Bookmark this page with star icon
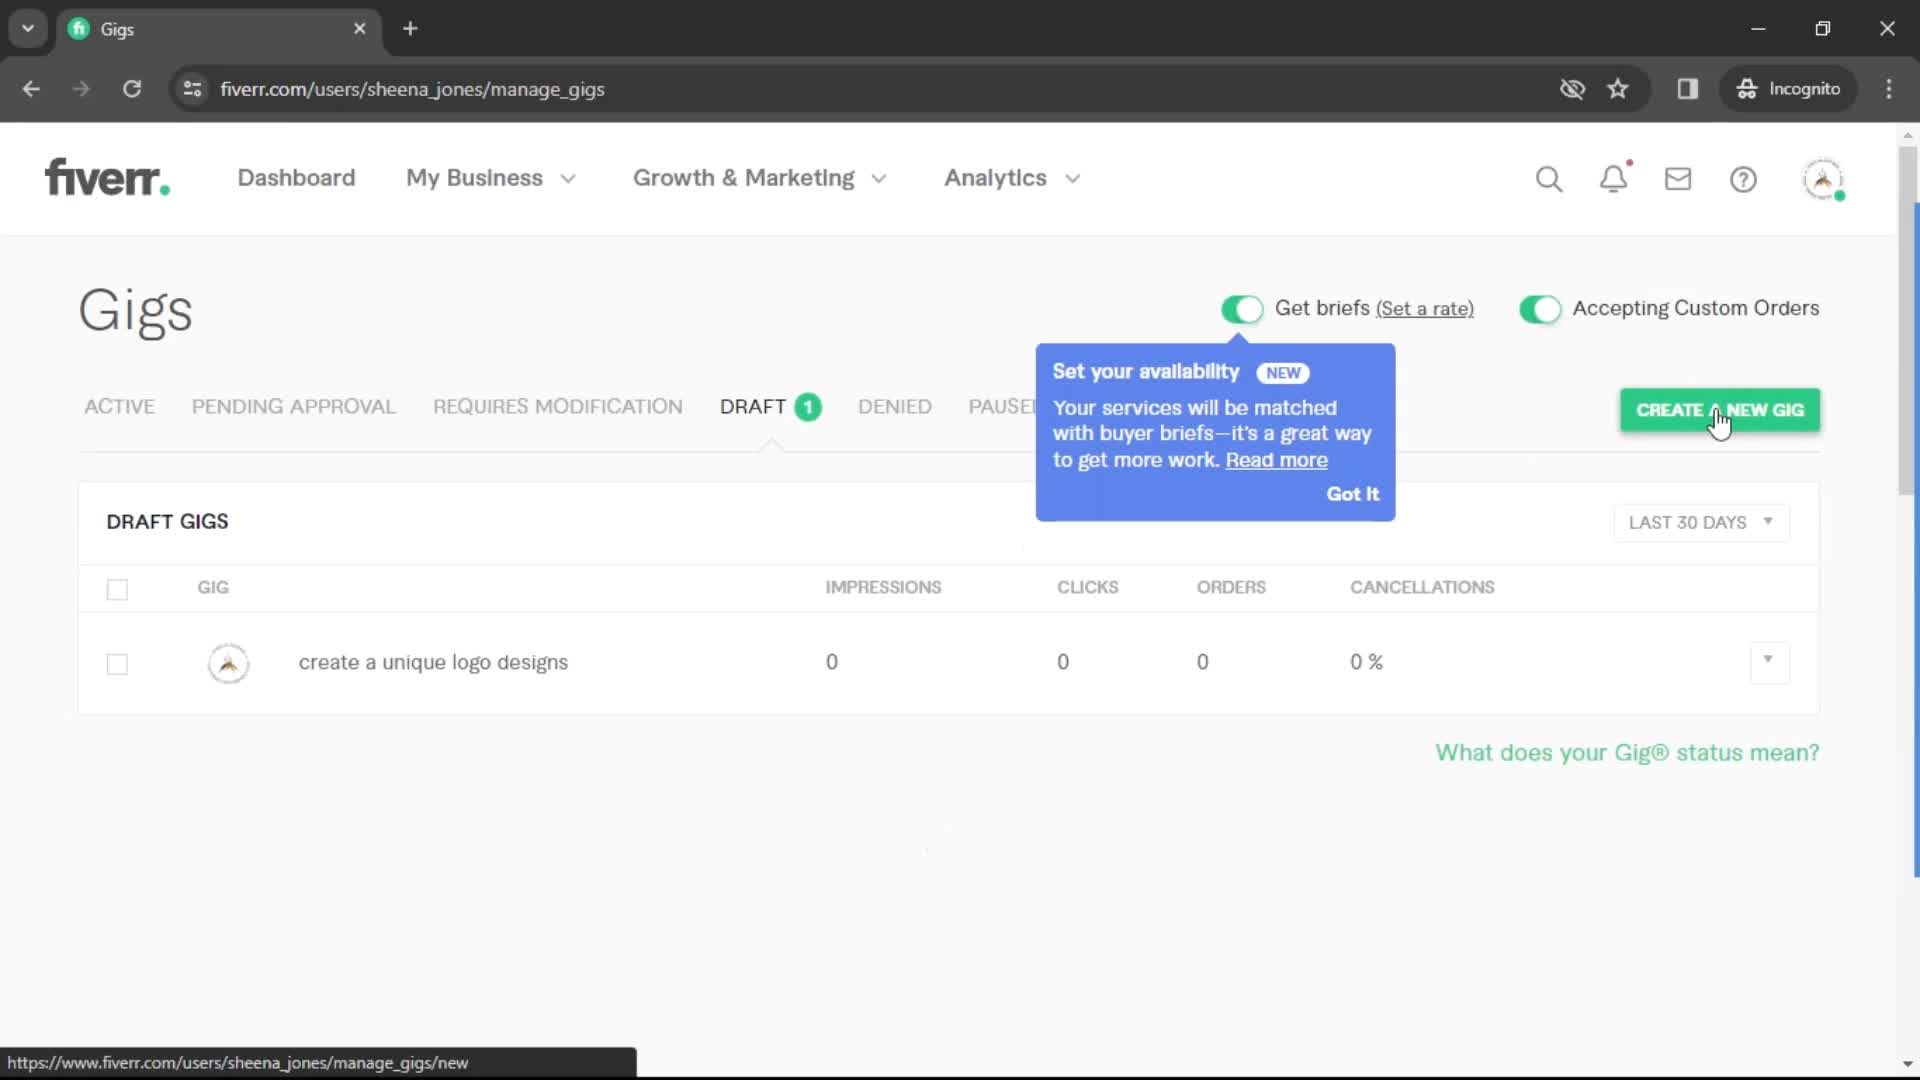This screenshot has width=1920, height=1080. (x=1618, y=89)
